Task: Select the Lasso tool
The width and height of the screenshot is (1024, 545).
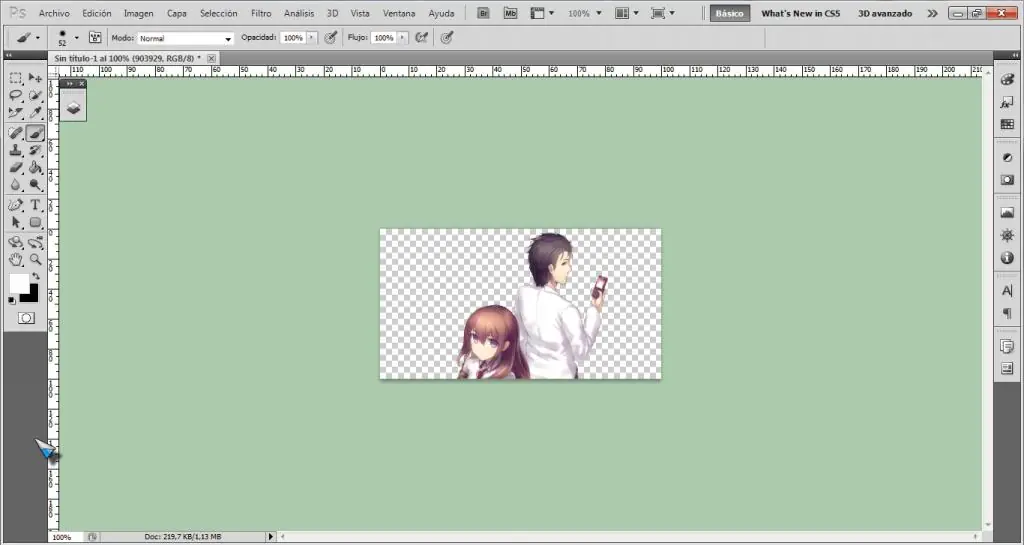Action: tap(16, 96)
